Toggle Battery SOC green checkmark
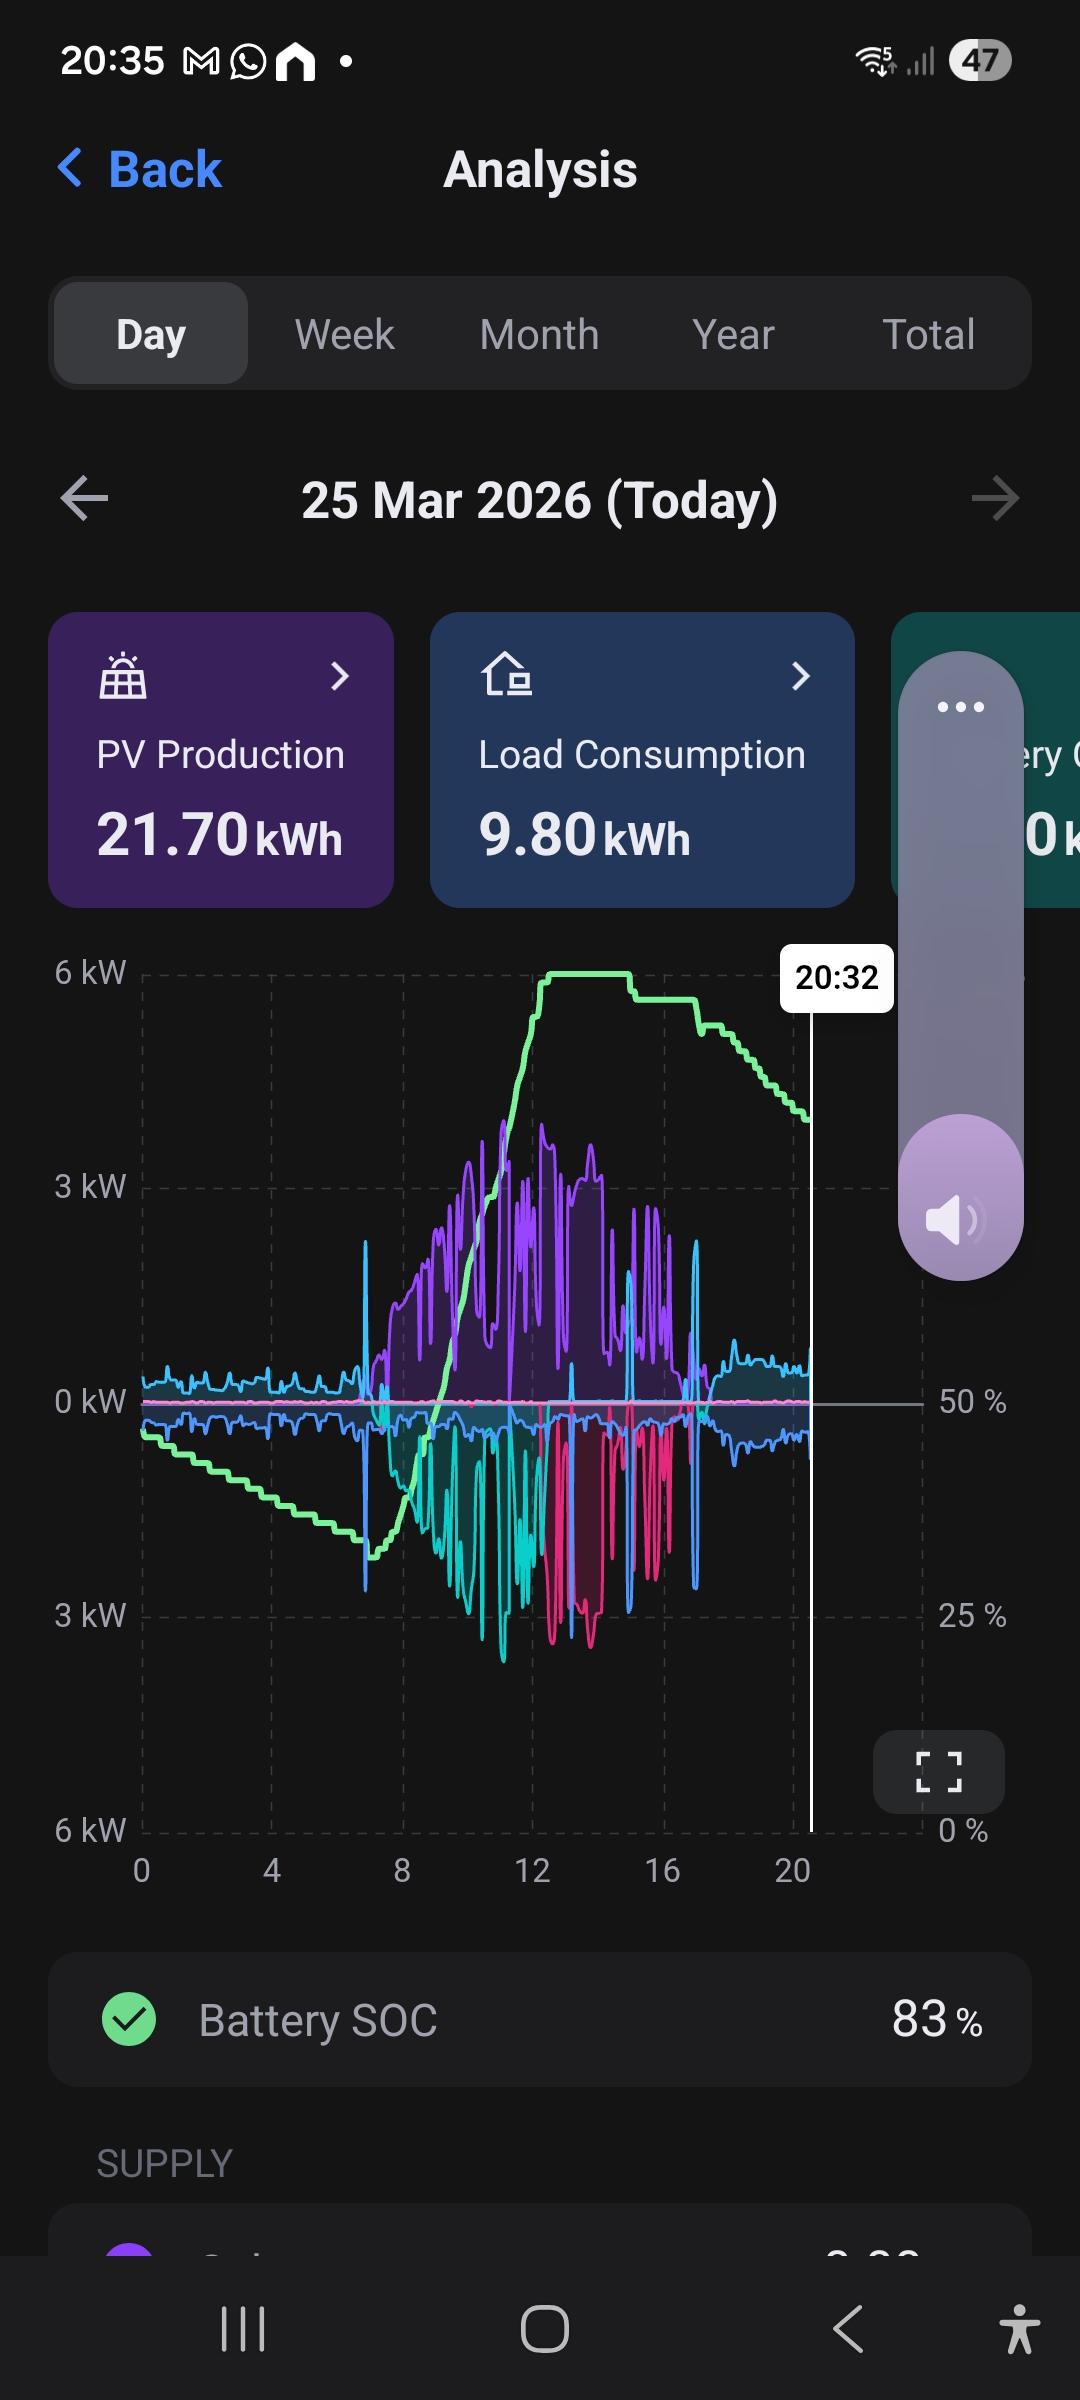Image resolution: width=1080 pixels, height=2400 pixels. [x=129, y=2019]
